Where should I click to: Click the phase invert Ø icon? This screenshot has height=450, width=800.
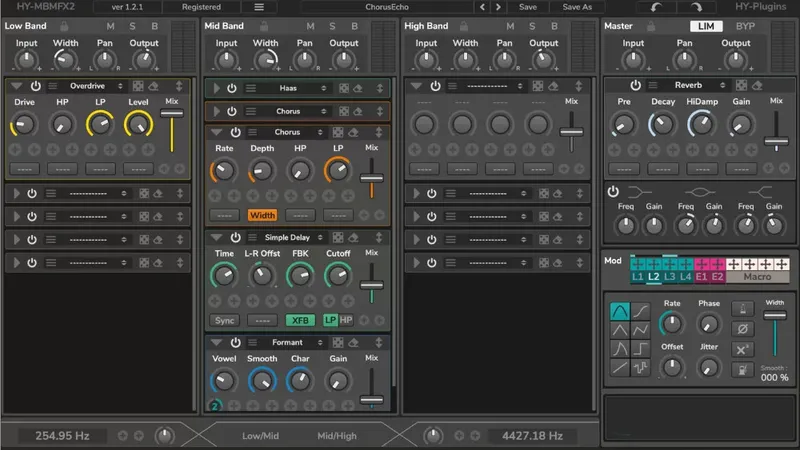tap(743, 328)
